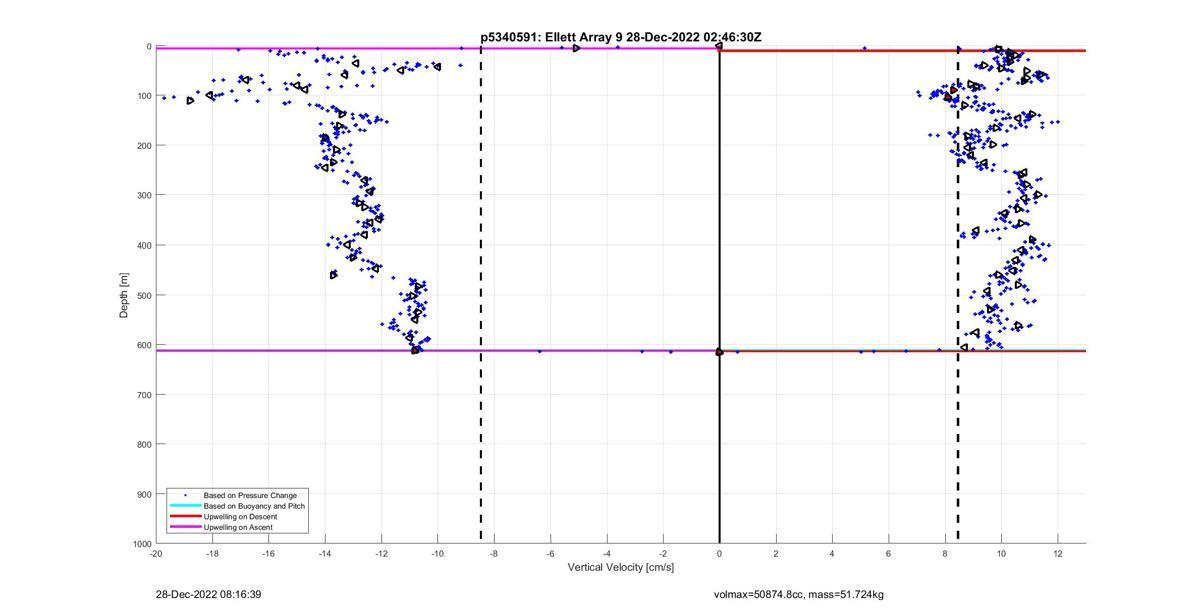Click the x-axis tick label '10'
The image size is (1200, 611).
[1001, 553]
